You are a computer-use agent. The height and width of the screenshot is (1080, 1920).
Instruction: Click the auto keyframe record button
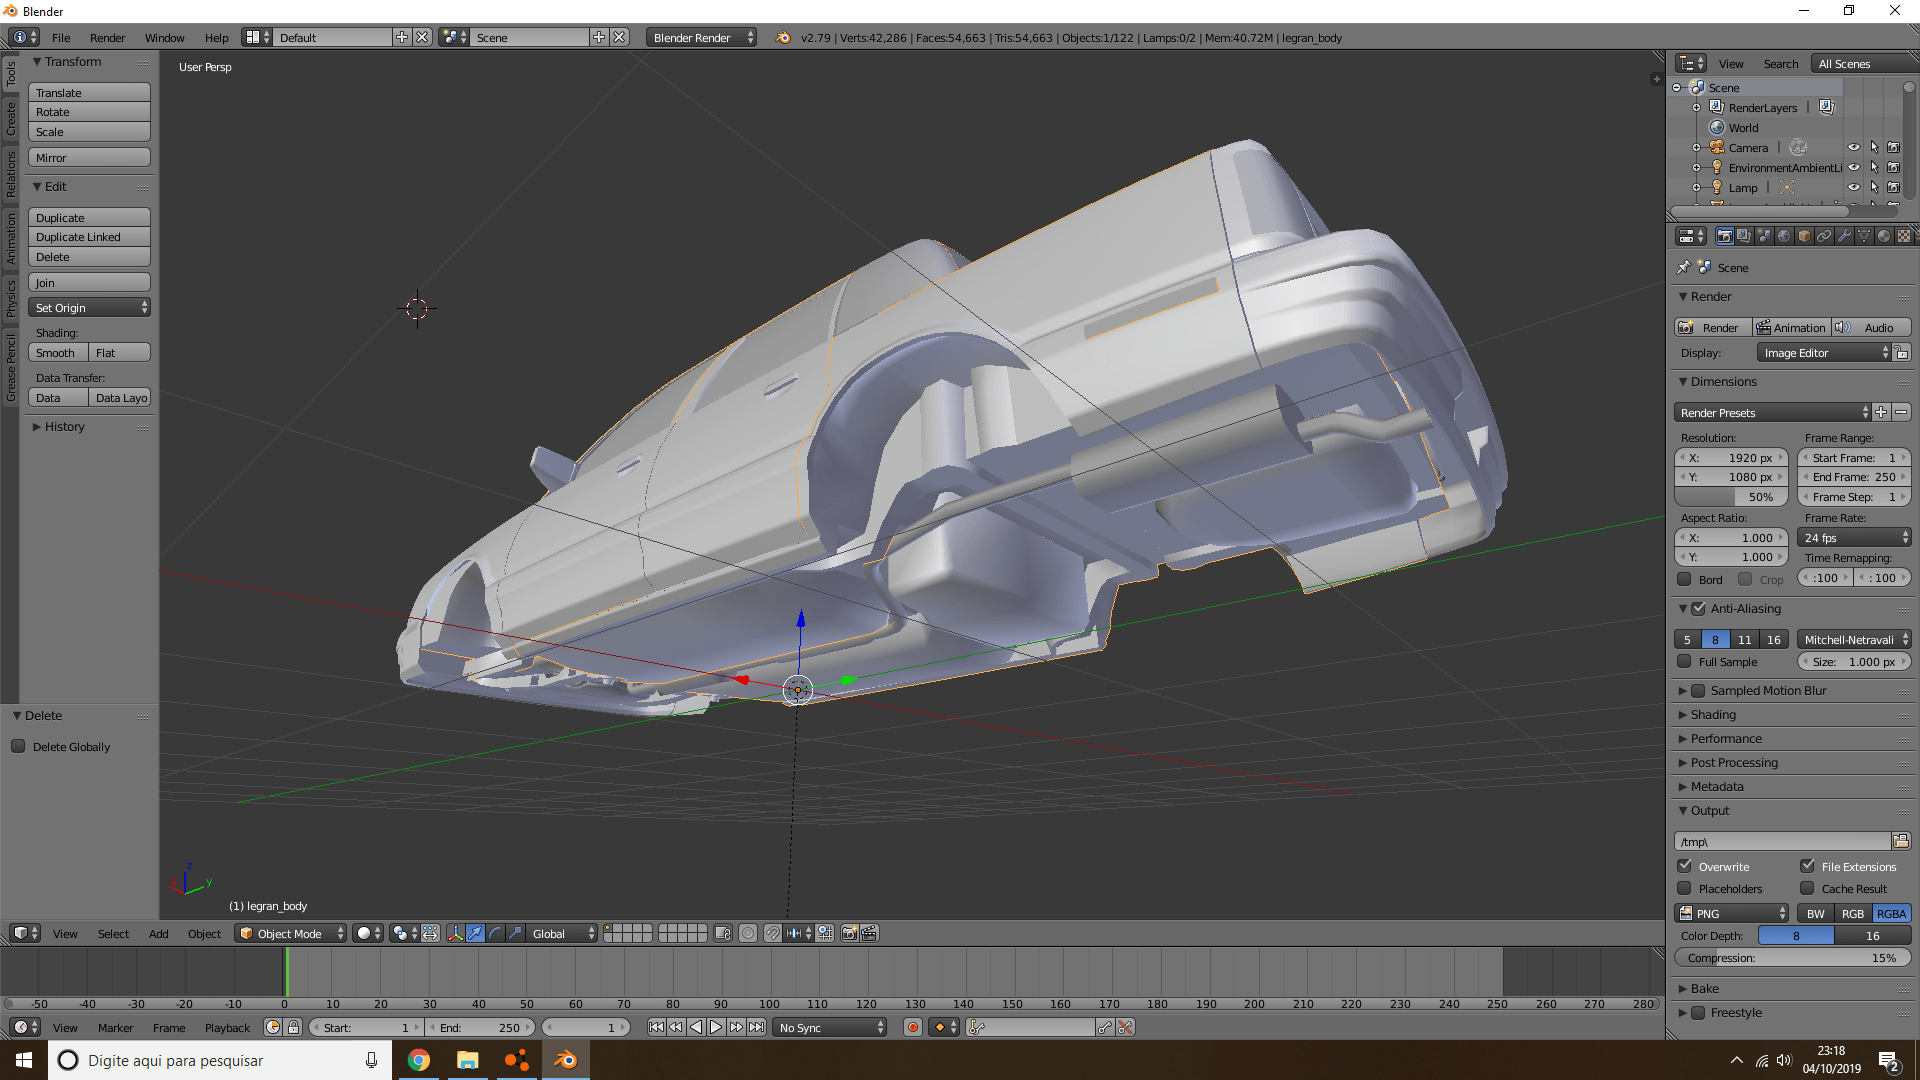pos(912,1027)
